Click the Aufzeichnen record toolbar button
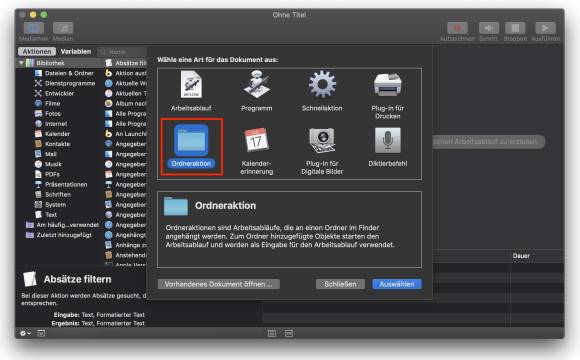The width and height of the screenshot is (580, 360). point(457,31)
